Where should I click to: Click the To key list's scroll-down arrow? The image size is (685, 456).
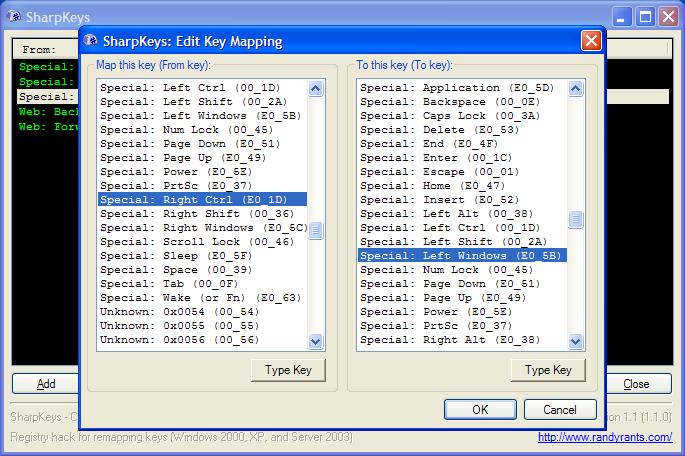[x=576, y=341]
